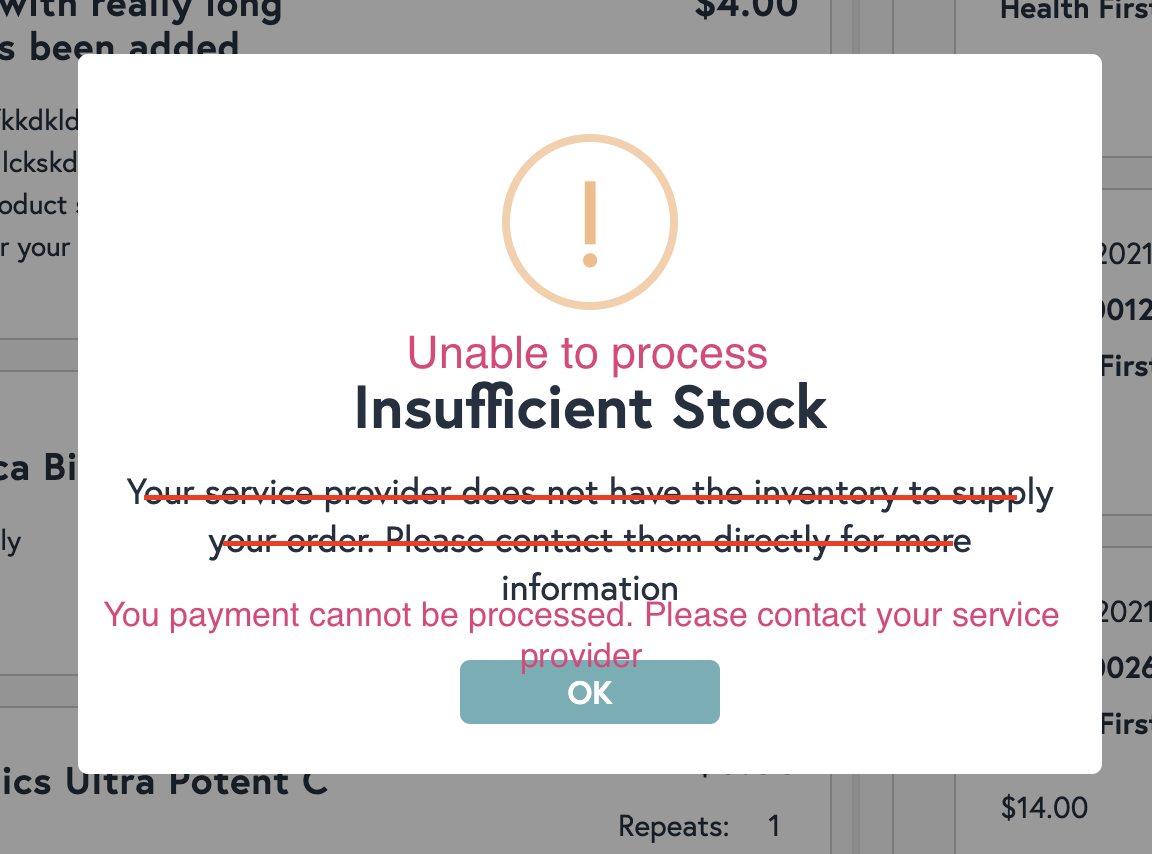This screenshot has width=1152, height=854.
Task: Click the pink "You payment cannot be processed" text
Action: coord(581,614)
